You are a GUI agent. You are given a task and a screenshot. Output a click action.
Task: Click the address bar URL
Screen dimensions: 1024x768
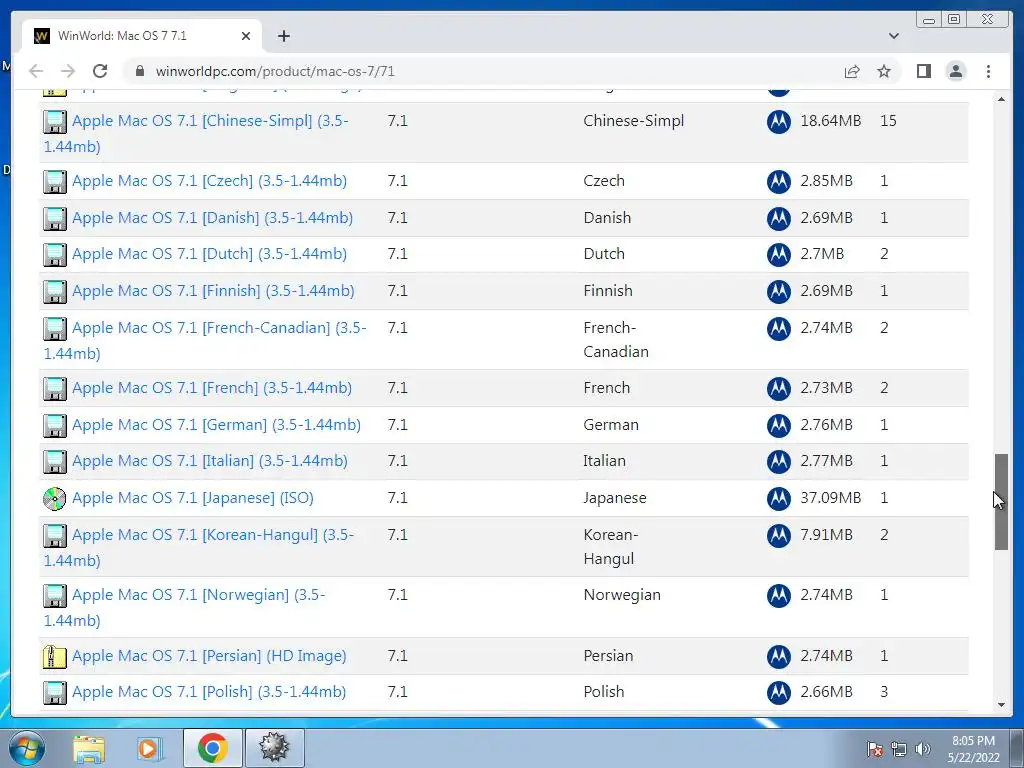point(275,71)
